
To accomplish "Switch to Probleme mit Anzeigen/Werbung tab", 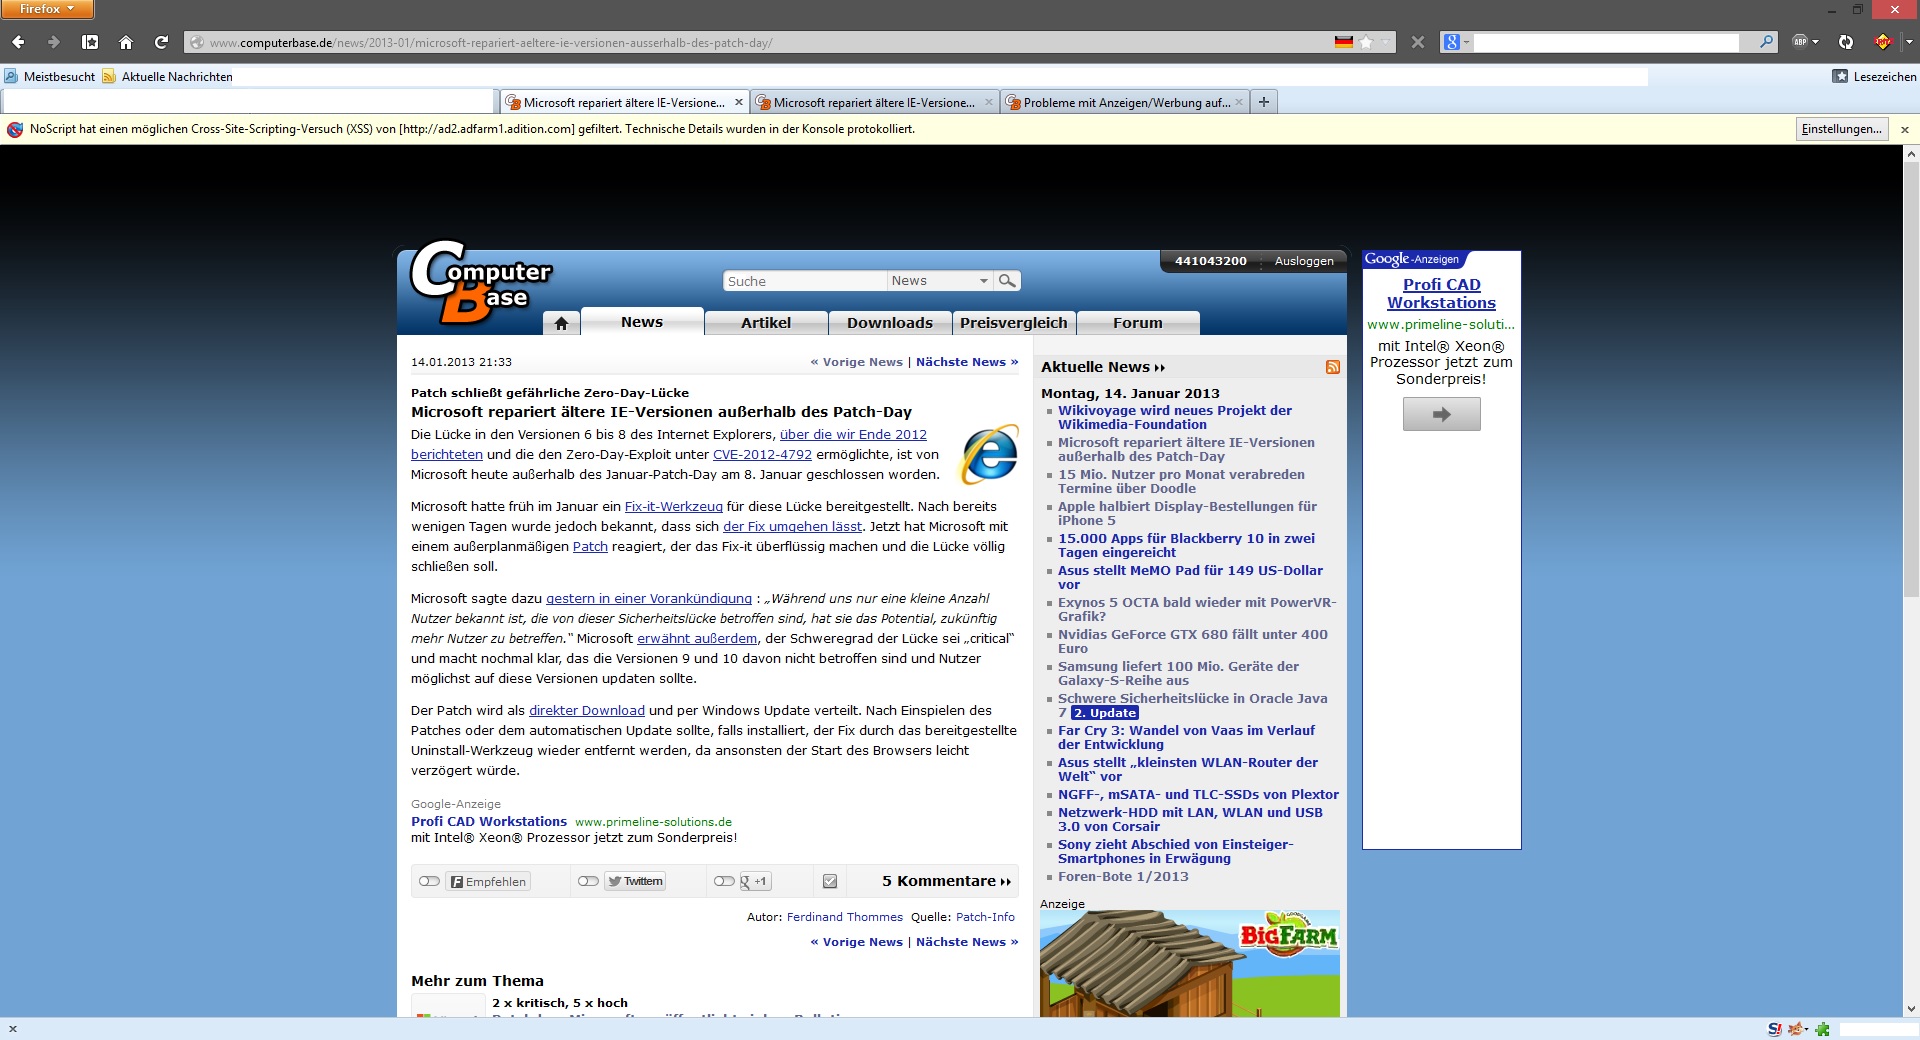I will tap(1124, 102).
